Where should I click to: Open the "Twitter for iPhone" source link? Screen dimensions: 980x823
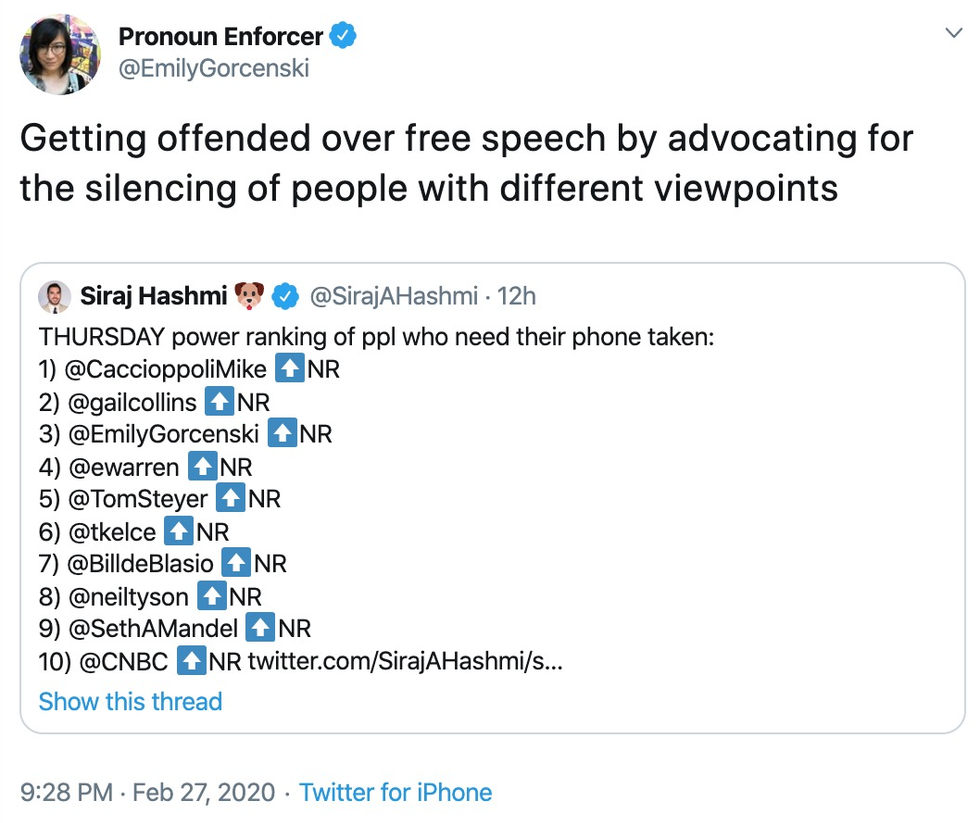tap(395, 793)
